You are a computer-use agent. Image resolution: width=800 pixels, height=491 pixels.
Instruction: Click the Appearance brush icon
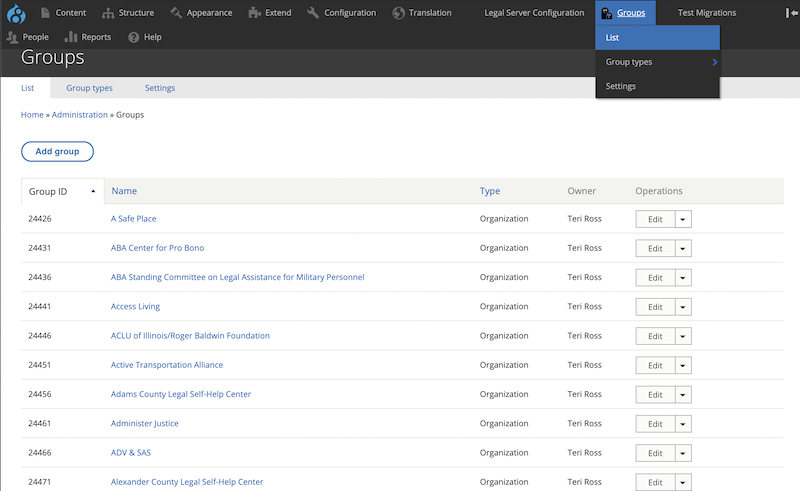click(x=176, y=13)
